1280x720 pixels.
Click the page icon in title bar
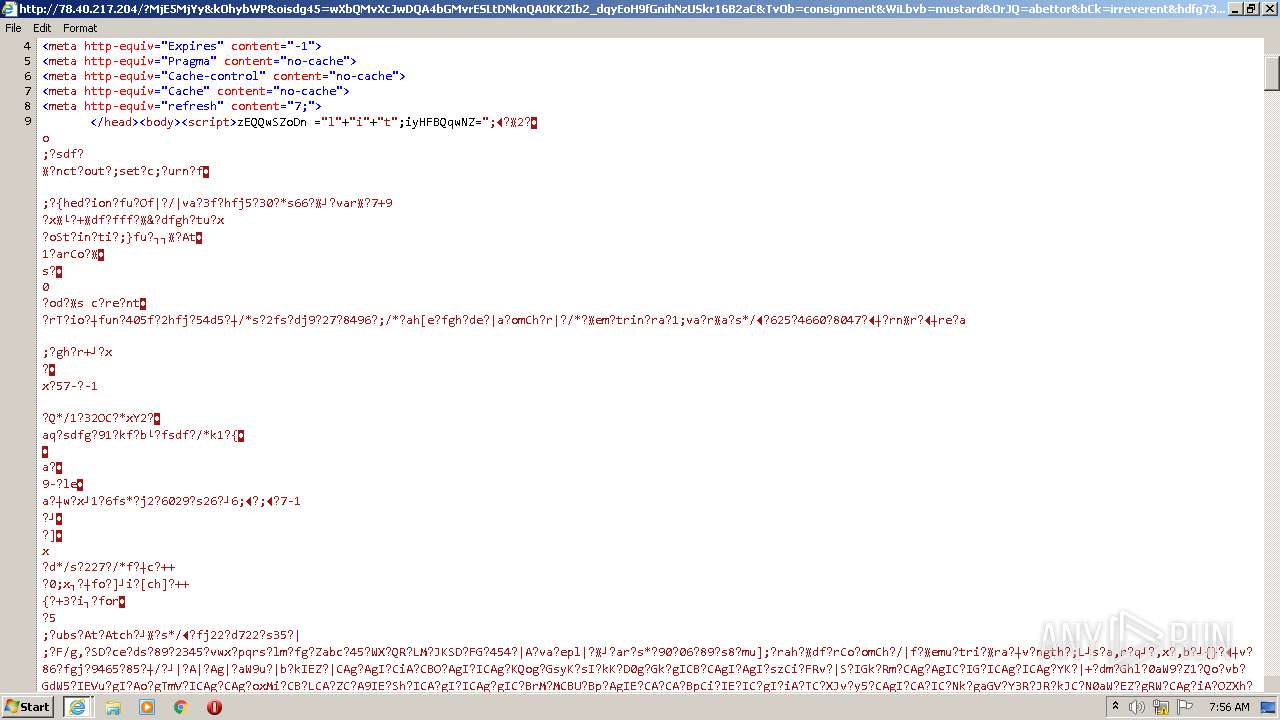[9, 9]
